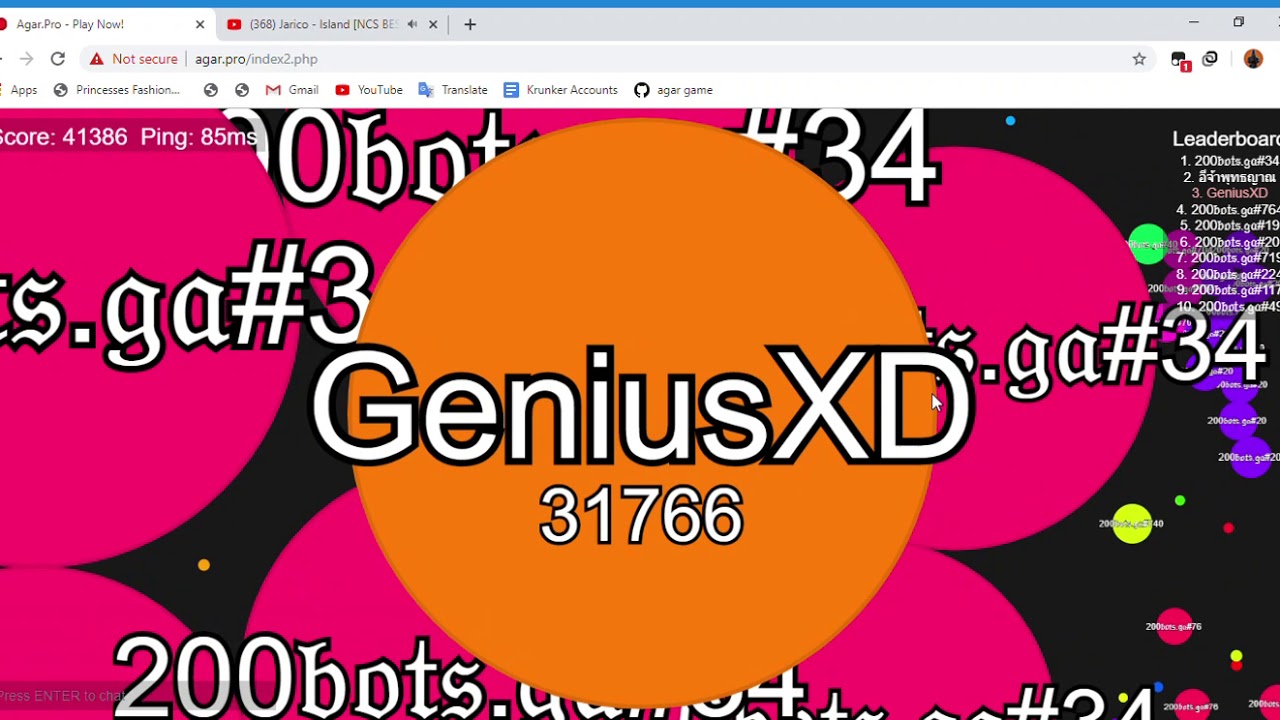This screenshot has width=1280, height=720.
Task: Click leaderboard entry 1. 200bots.ga#34
Action: (1229, 161)
